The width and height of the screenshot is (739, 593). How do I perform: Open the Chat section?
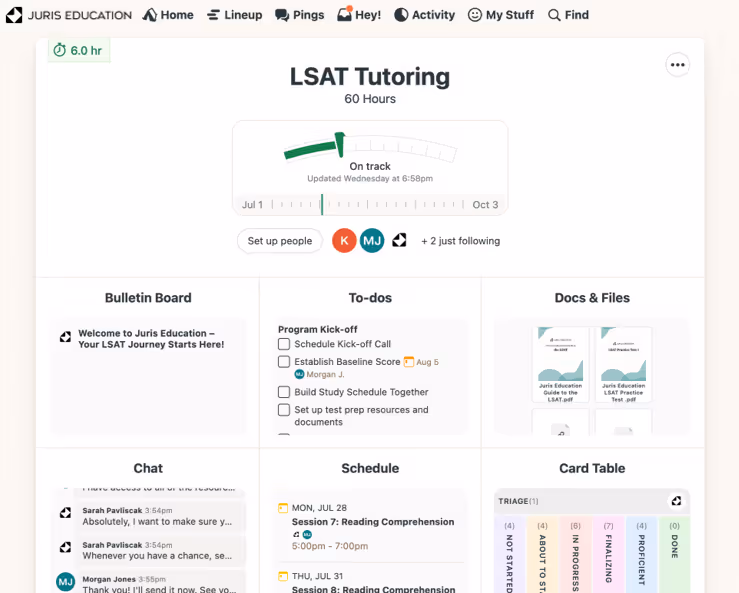[148, 468]
